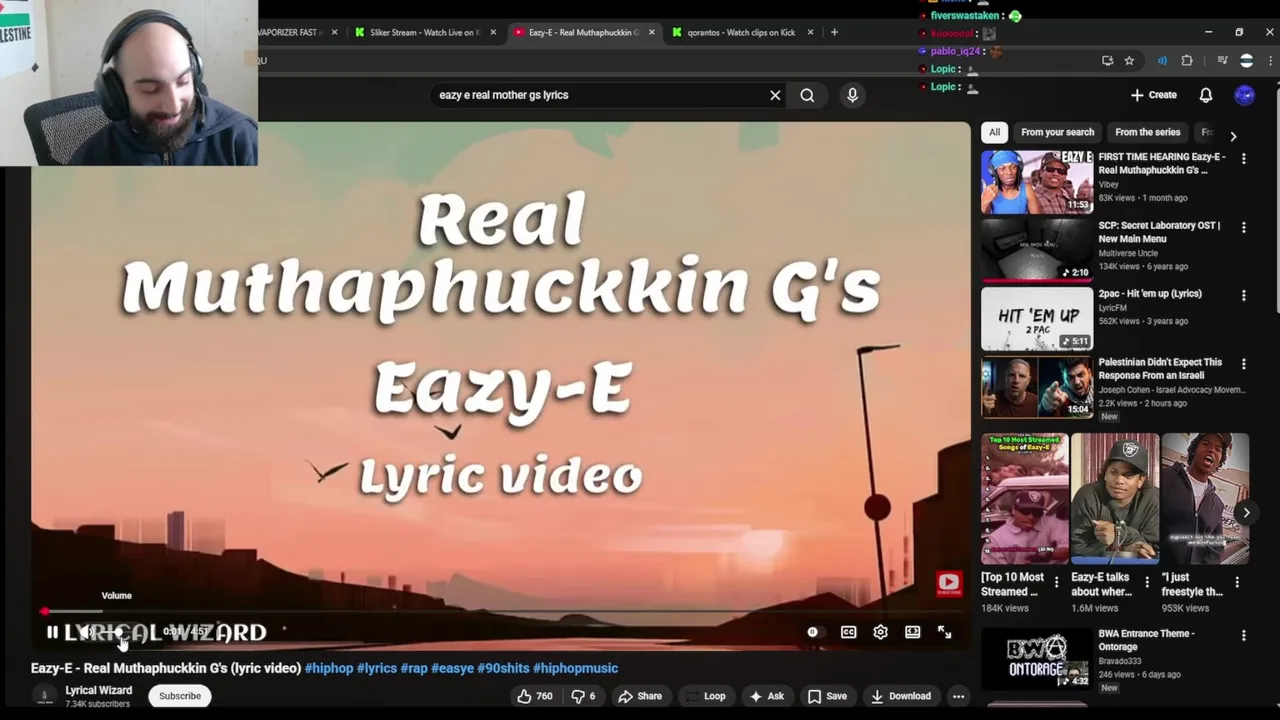Open the browser media control icon
Screen dimensions: 1280x720
click(x=1222, y=60)
